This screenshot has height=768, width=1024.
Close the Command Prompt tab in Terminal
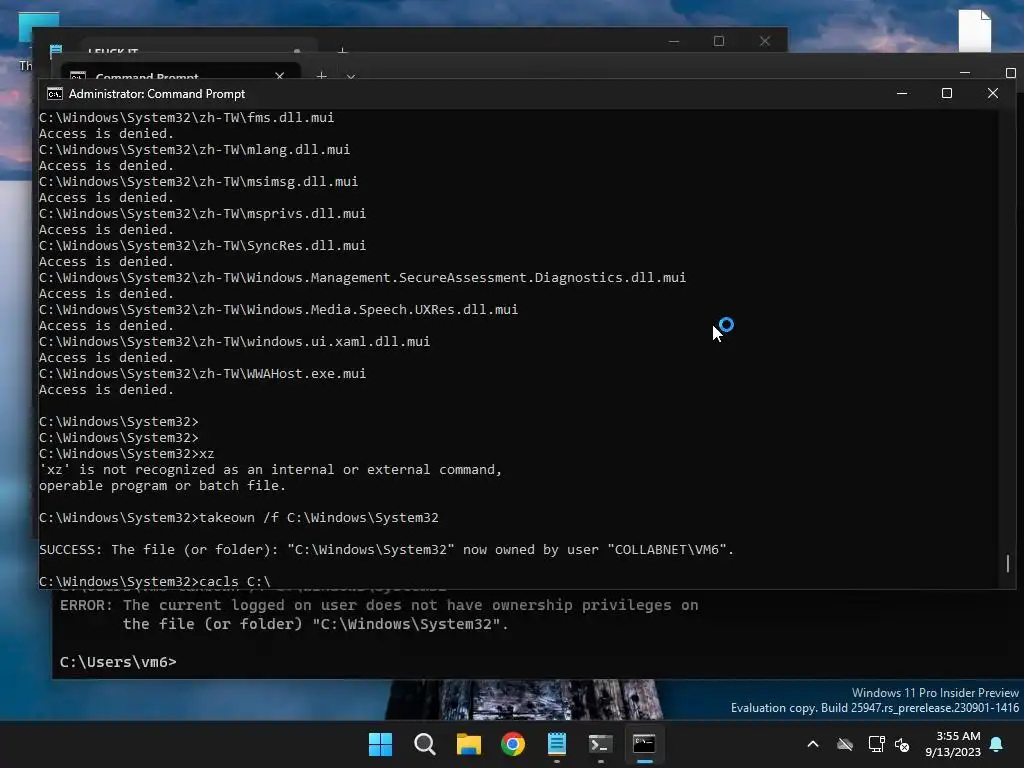[x=280, y=76]
